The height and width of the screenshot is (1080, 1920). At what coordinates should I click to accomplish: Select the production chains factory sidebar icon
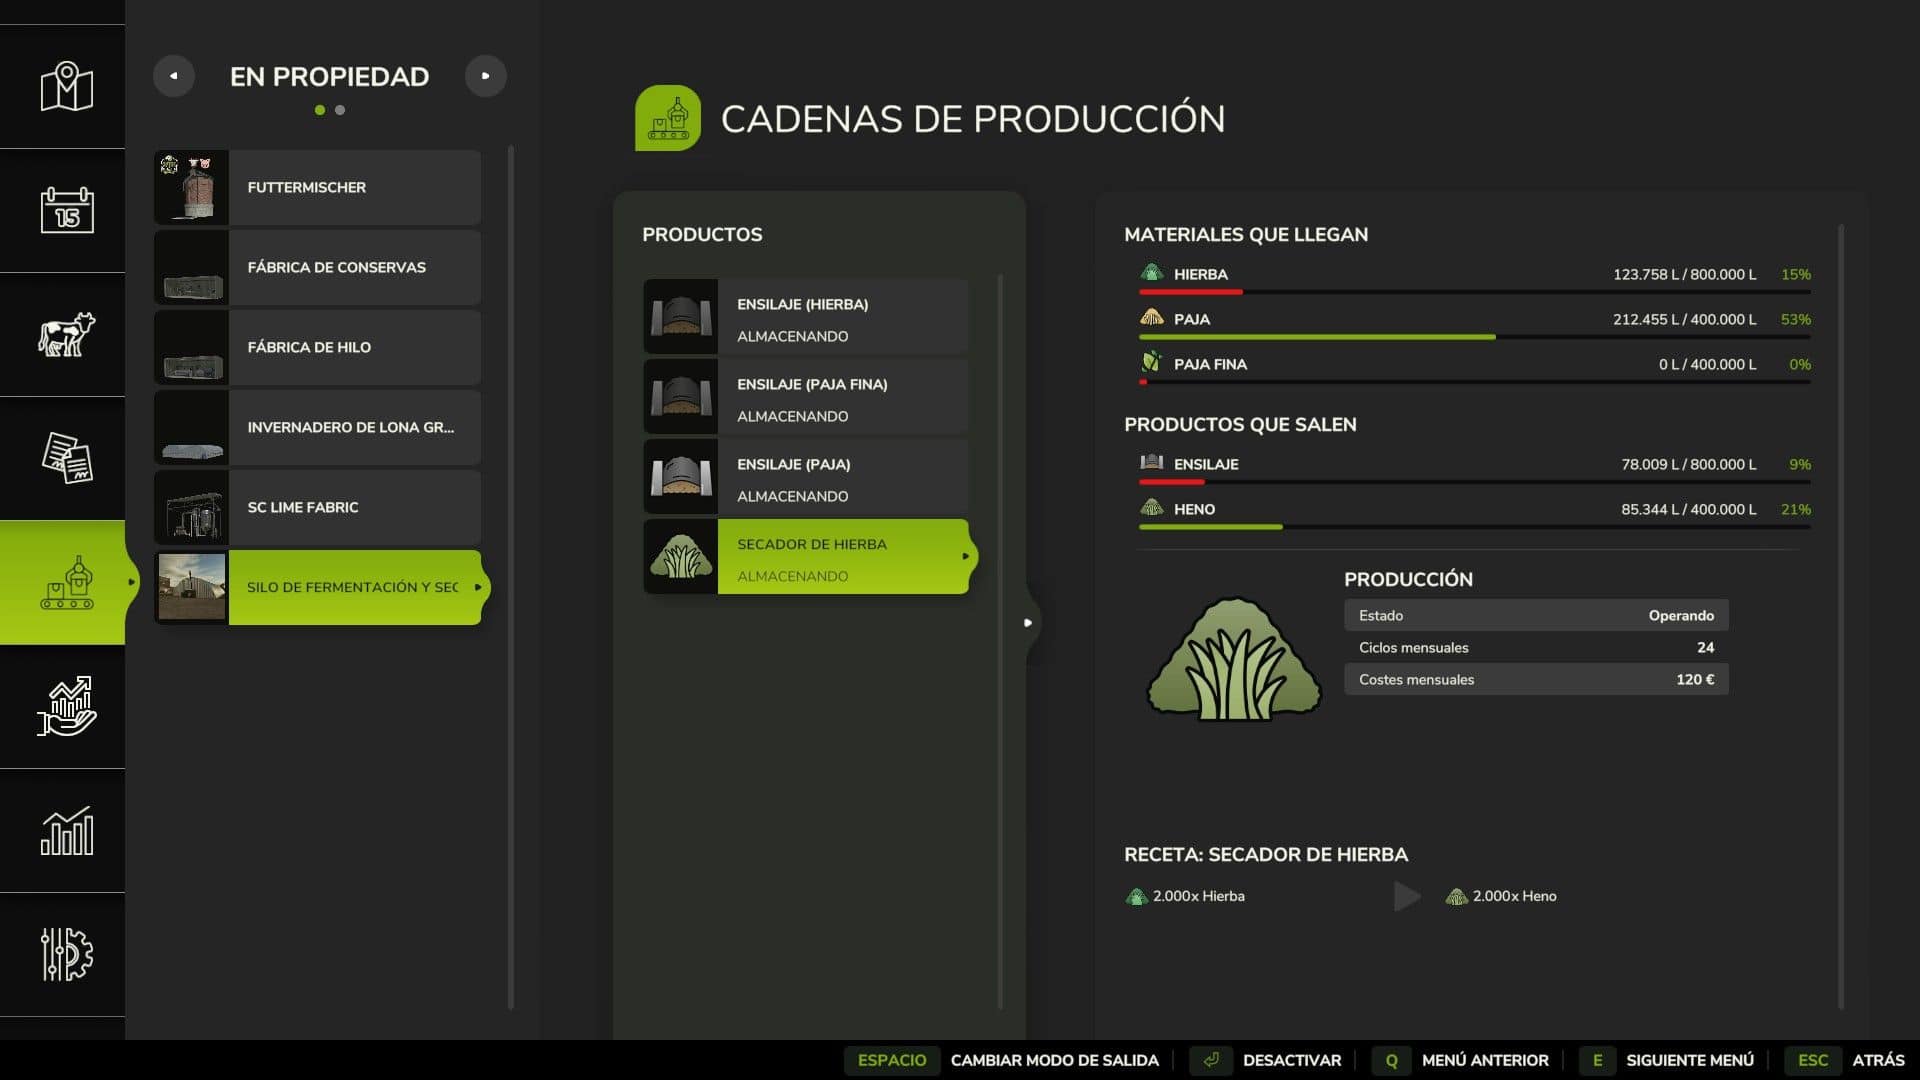[x=66, y=583]
